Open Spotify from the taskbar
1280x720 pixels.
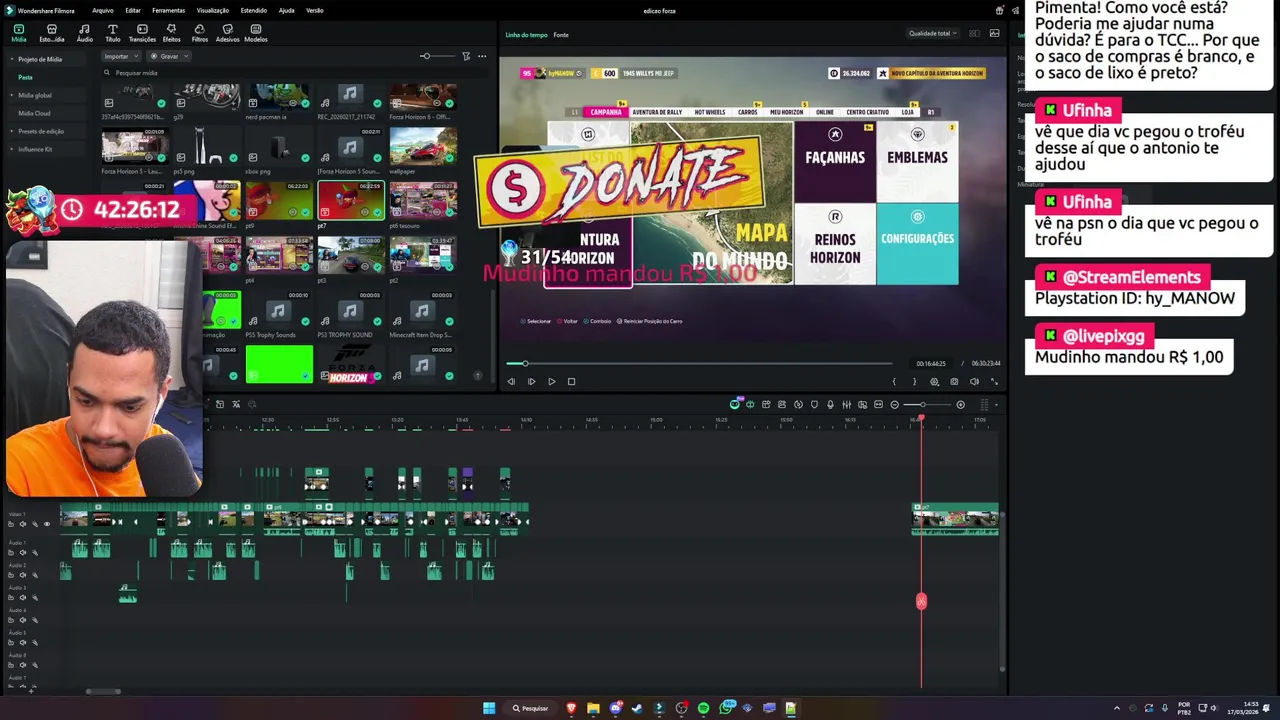pyautogui.click(x=703, y=708)
